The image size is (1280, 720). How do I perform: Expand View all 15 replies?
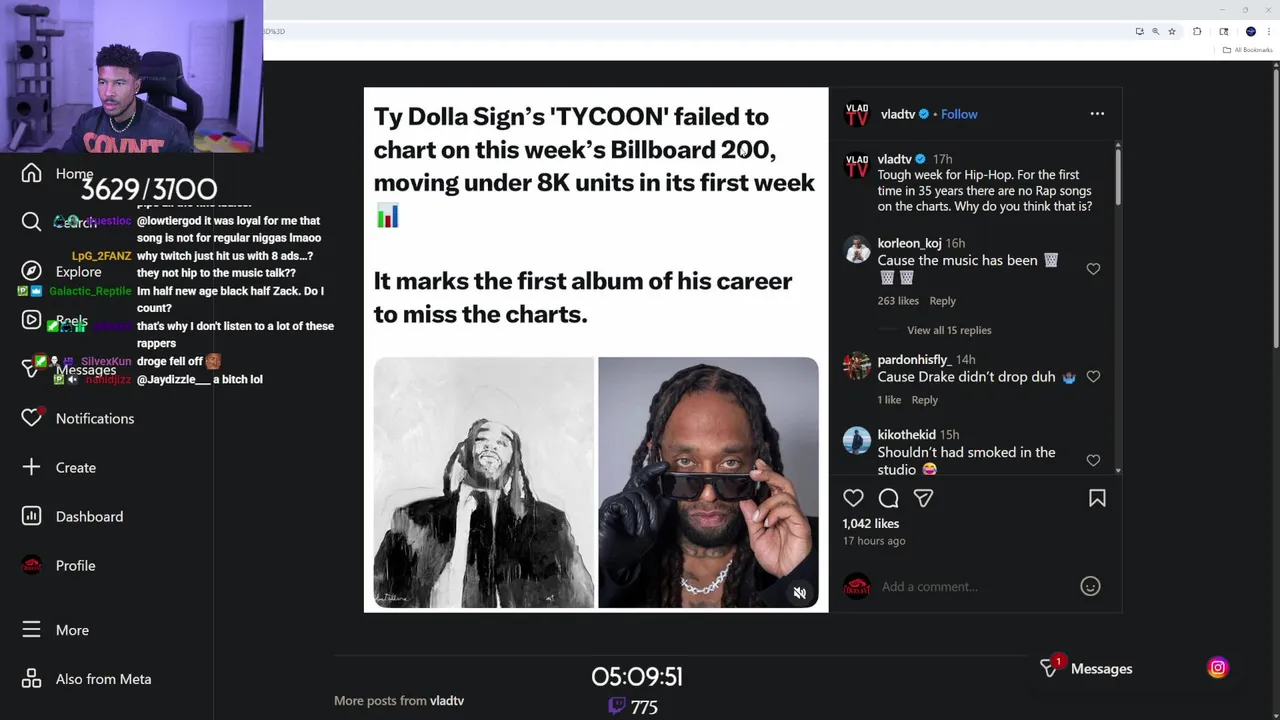pos(949,330)
